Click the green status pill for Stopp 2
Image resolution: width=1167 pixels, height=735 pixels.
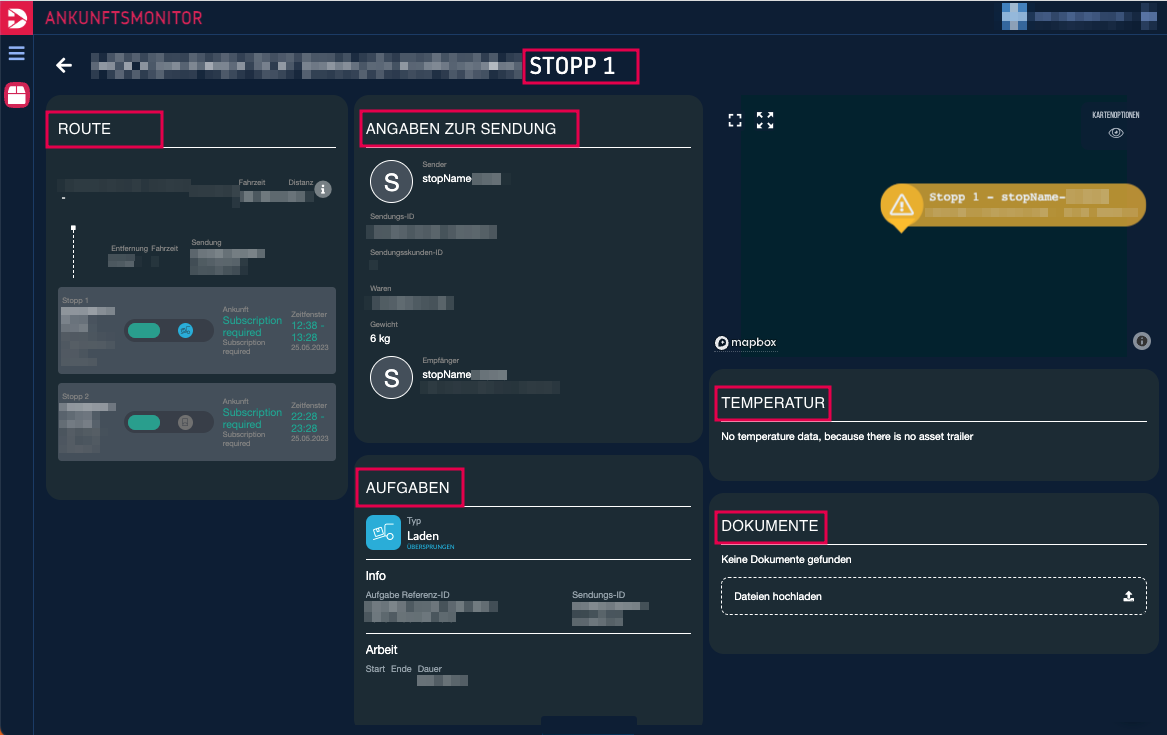(145, 423)
